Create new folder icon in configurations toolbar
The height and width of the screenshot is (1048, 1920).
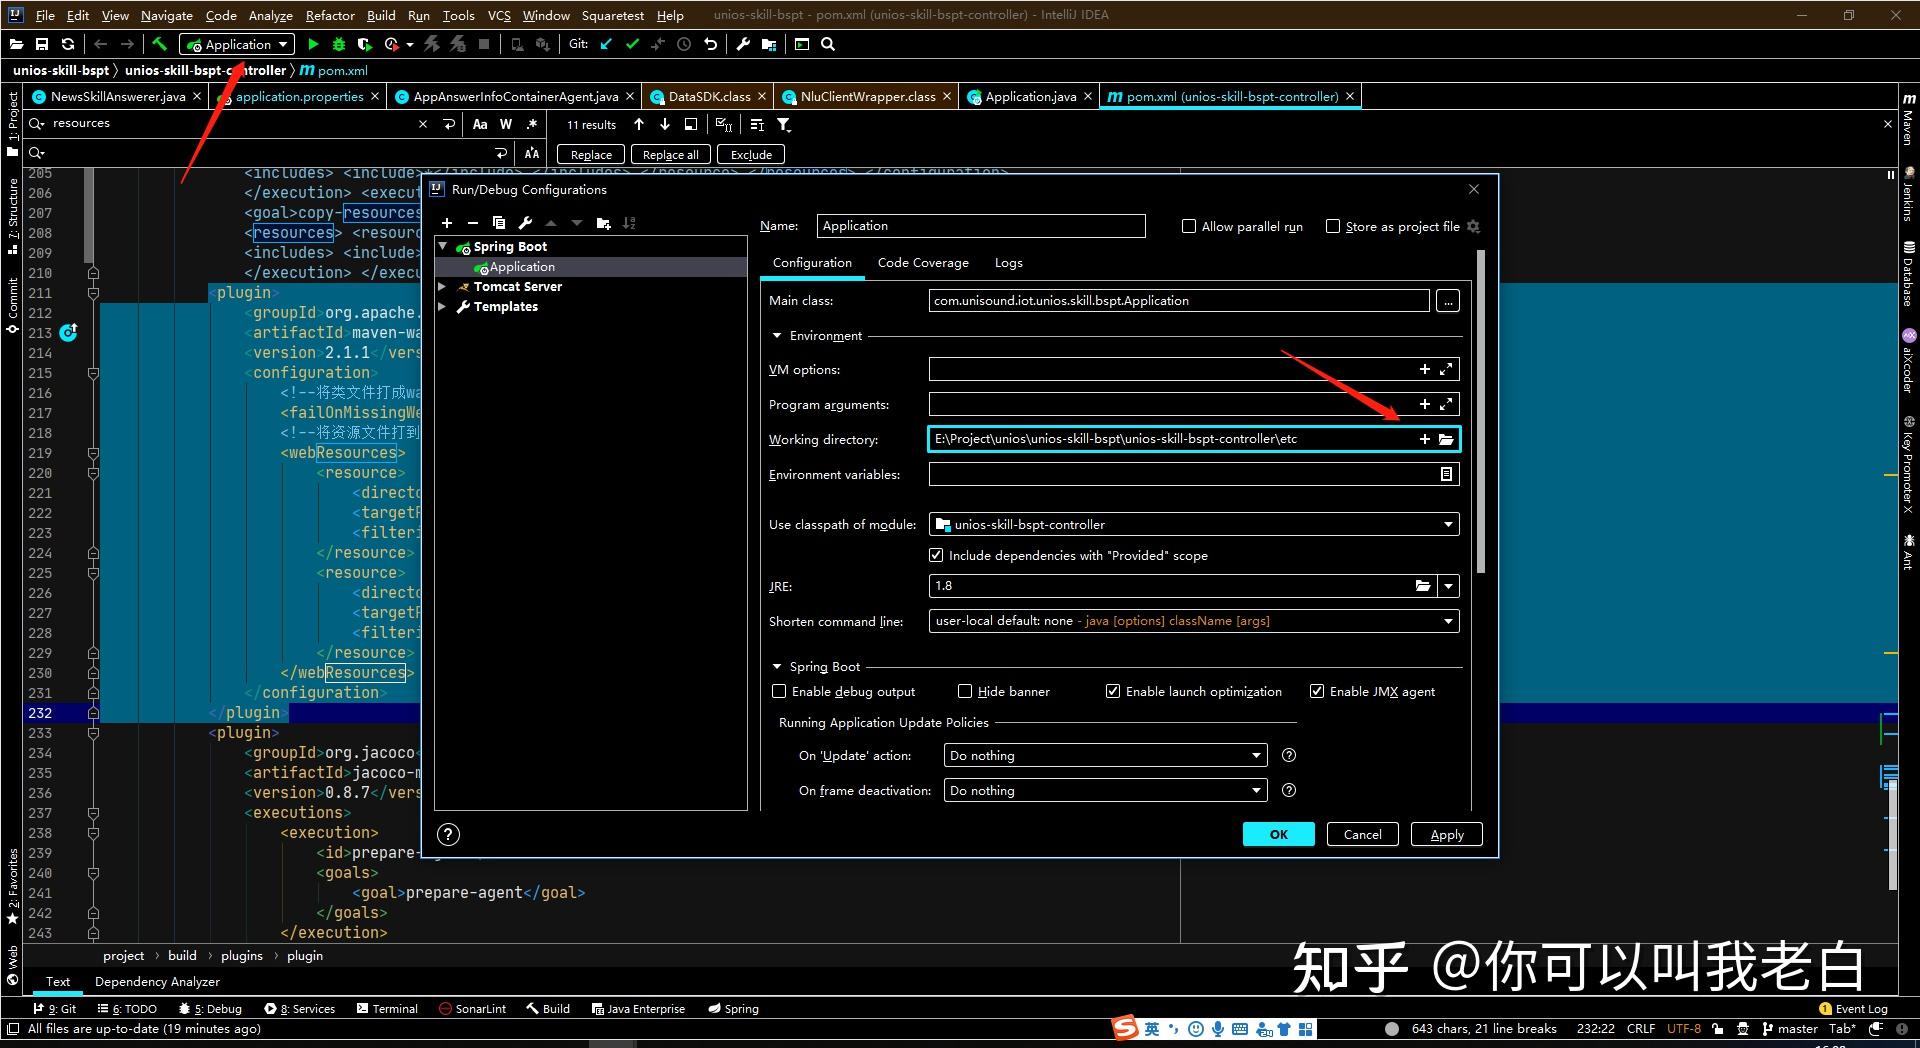(603, 223)
